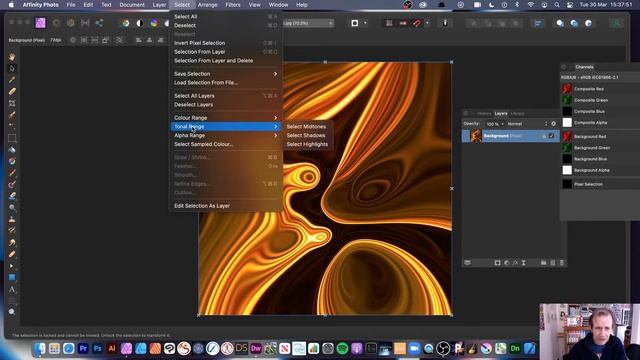Open the Opacity 100 % dropdown
640x360 pixels.
494,124
